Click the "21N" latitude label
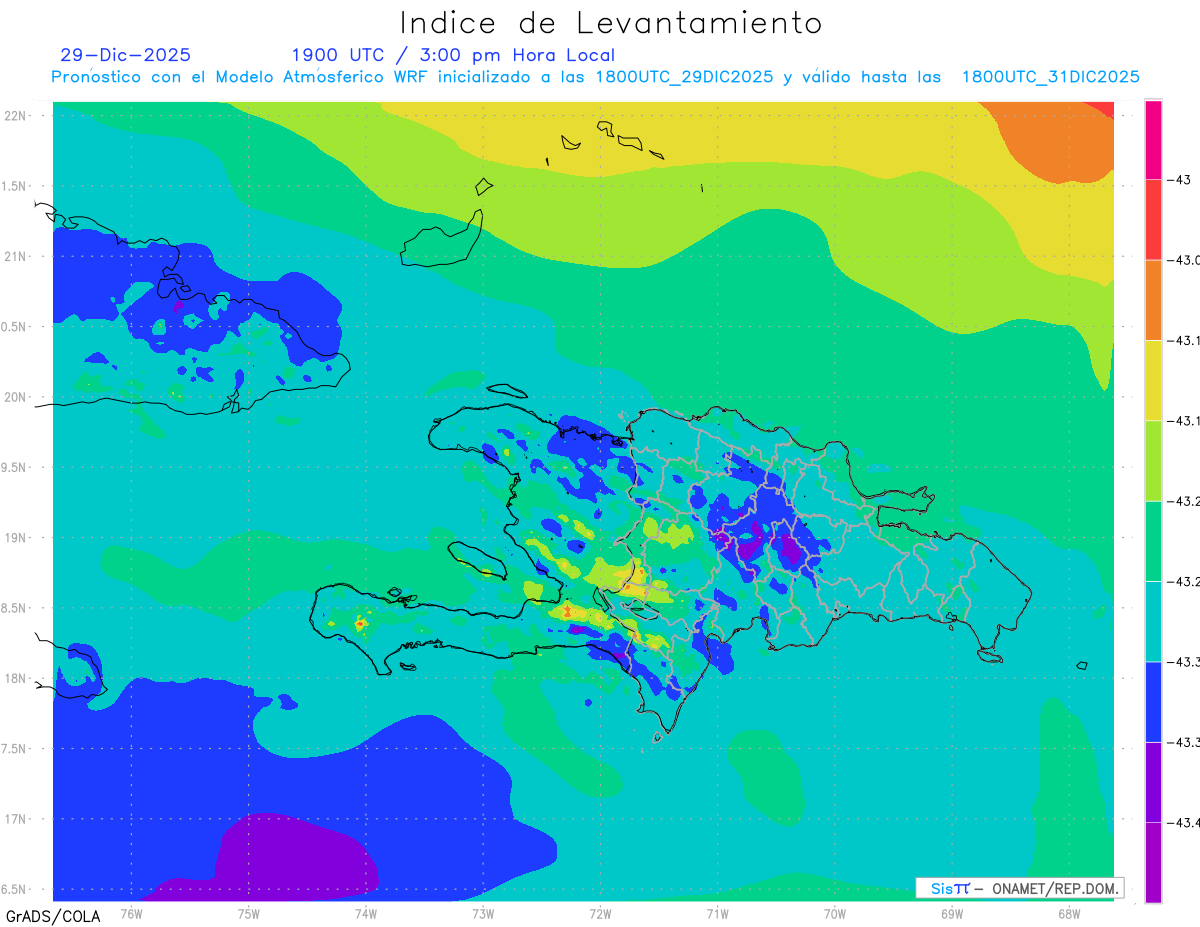1200x927 pixels. click(17, 256)
